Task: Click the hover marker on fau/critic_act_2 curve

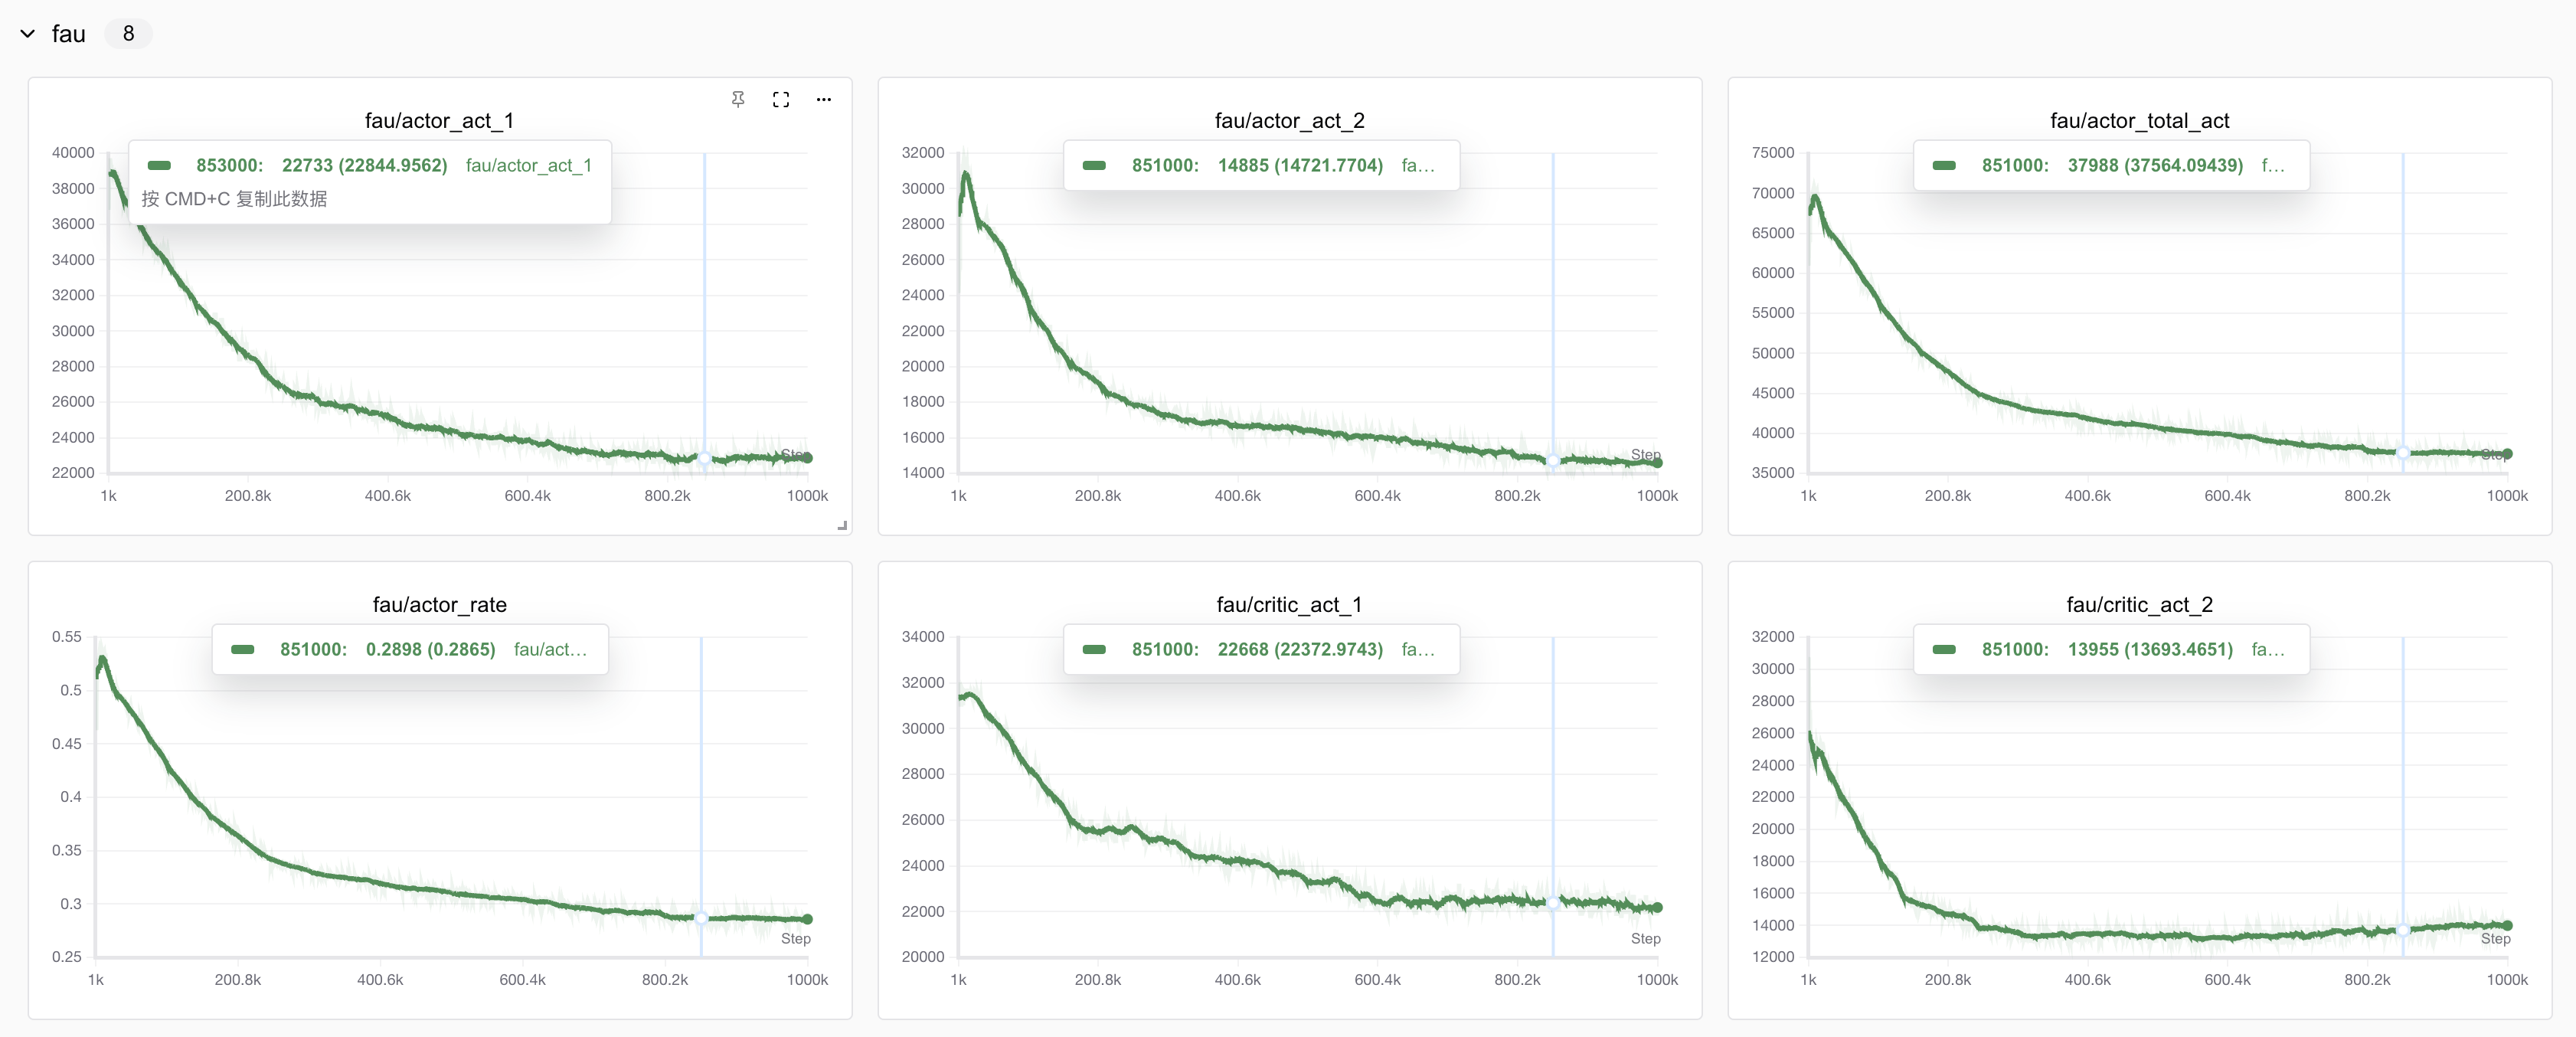Action: tap(2403, 930)
